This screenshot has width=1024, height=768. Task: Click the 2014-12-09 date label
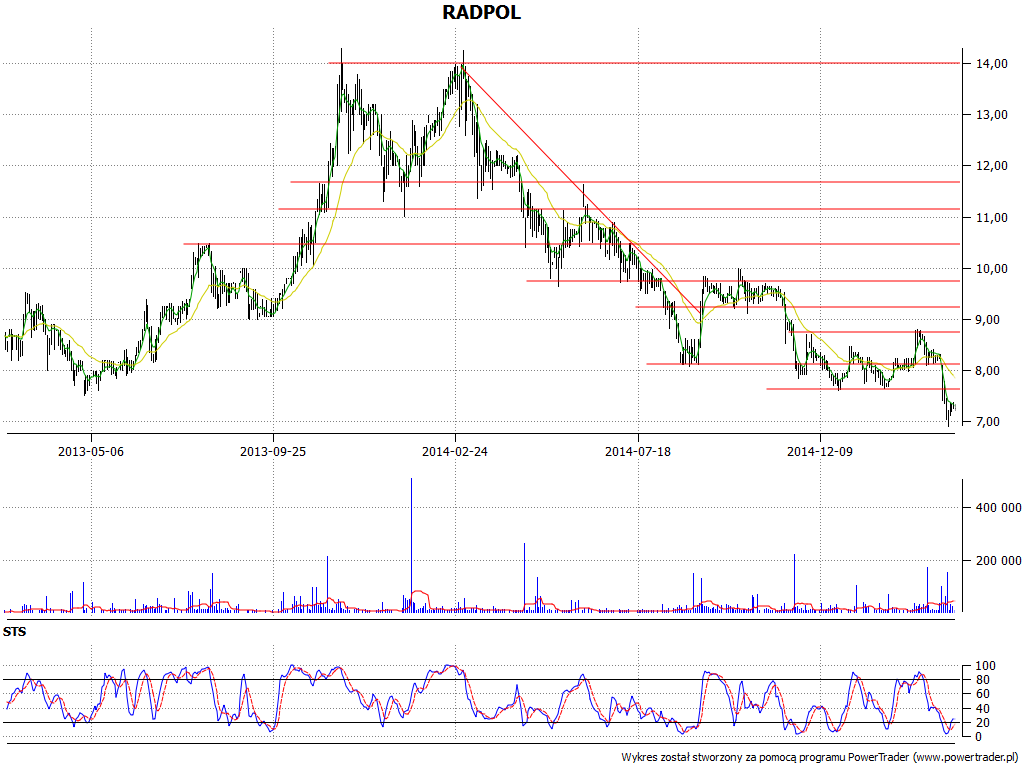tap(820, 451)
